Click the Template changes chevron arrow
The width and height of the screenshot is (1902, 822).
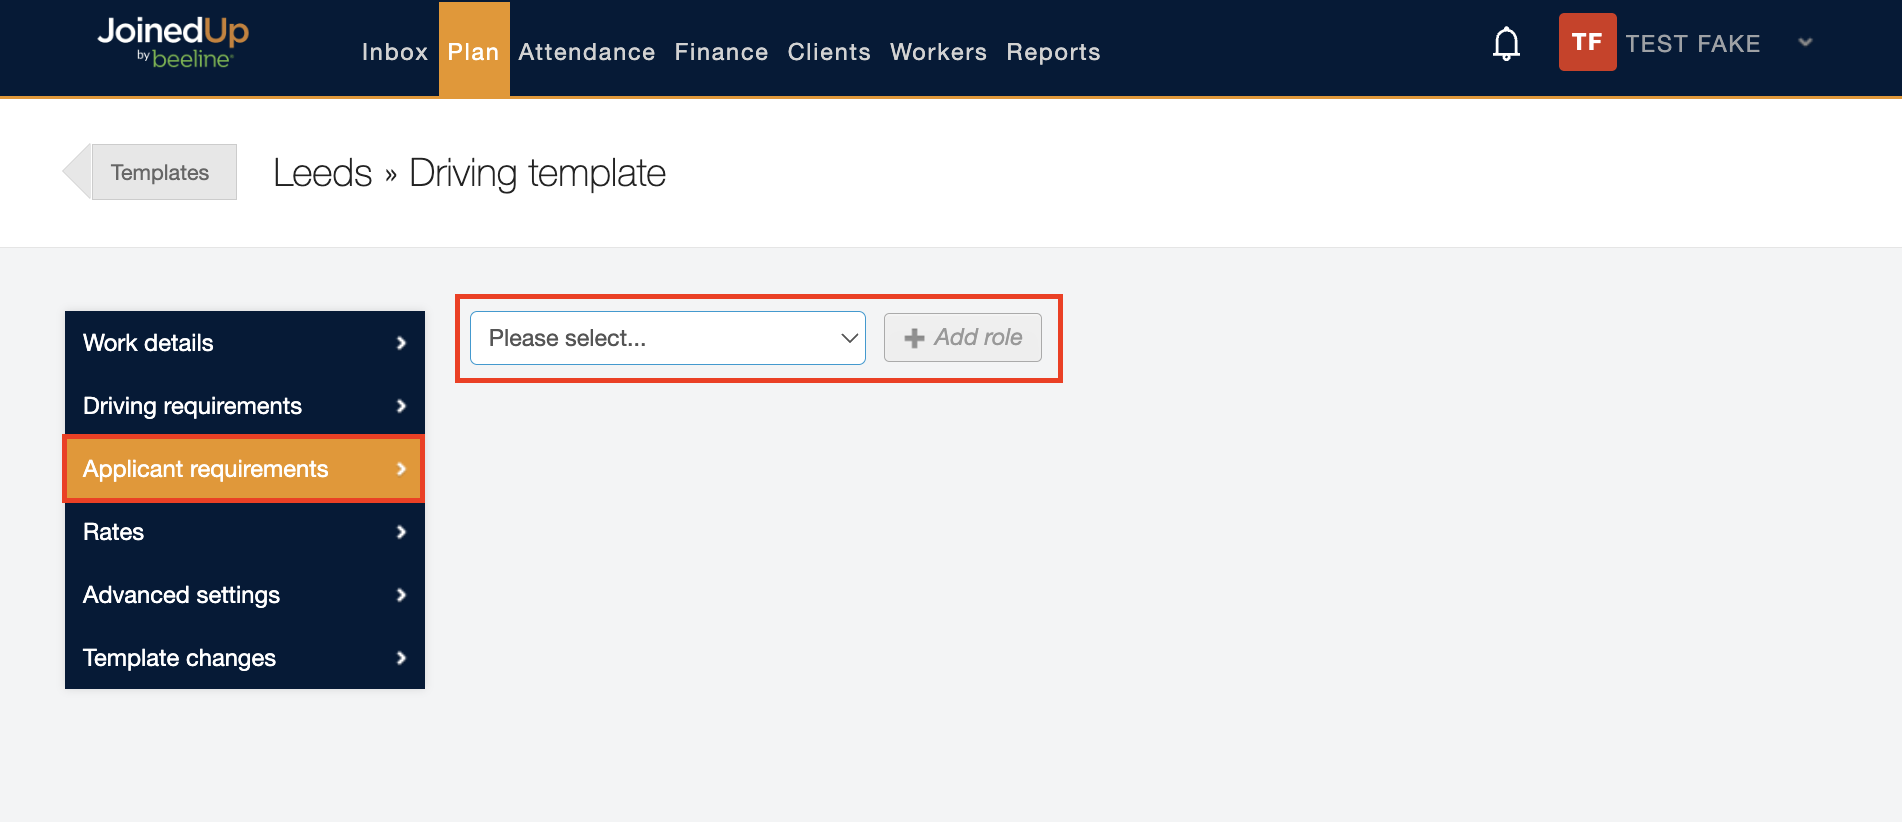(x=401, y=658)
